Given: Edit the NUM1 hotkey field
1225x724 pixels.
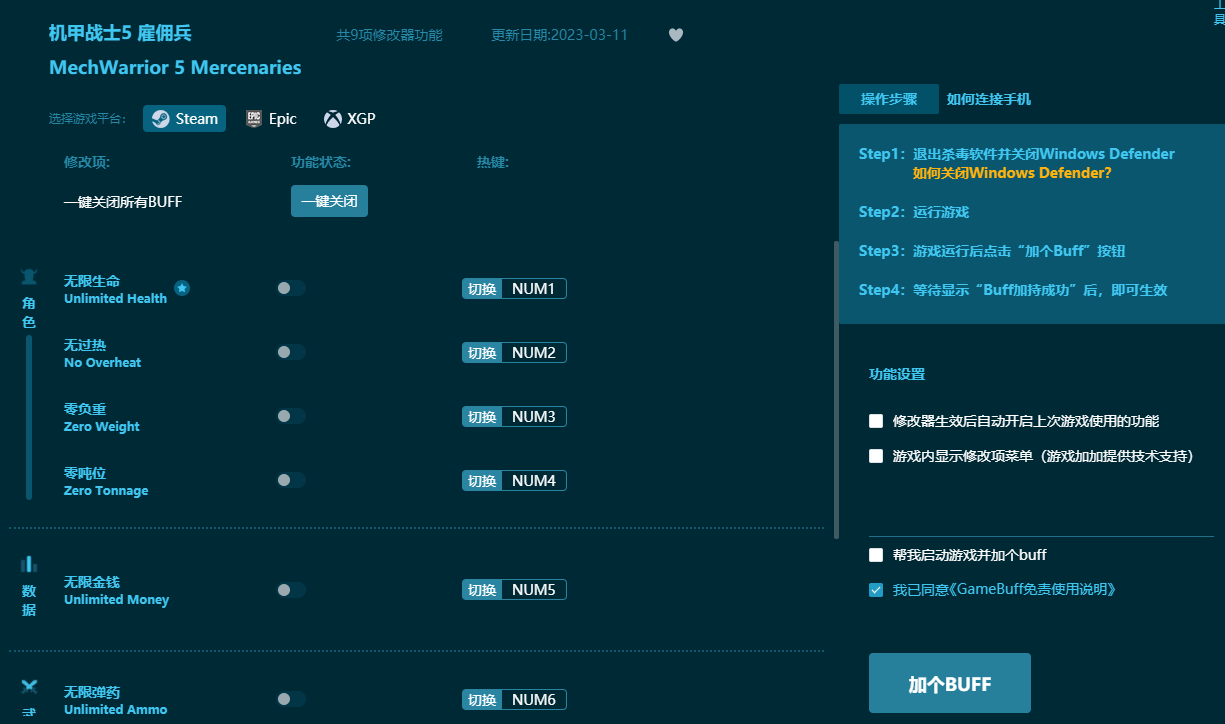Looking at the screenshot, I should (534, 289).
